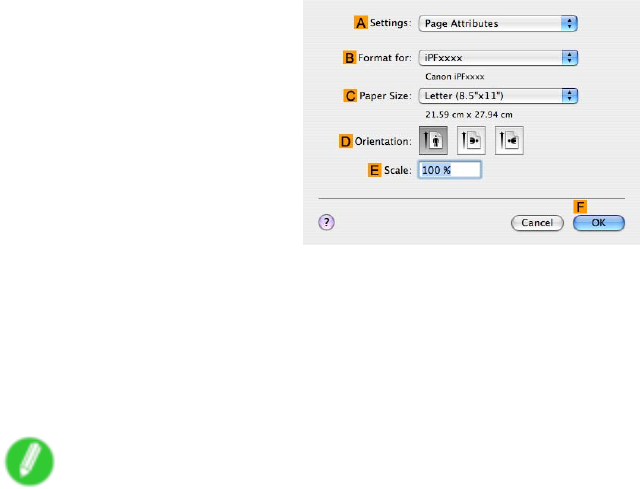Click the orange E marker label
Image resolution: width=640 pixels, height=489 pixels.
[374, 170]
